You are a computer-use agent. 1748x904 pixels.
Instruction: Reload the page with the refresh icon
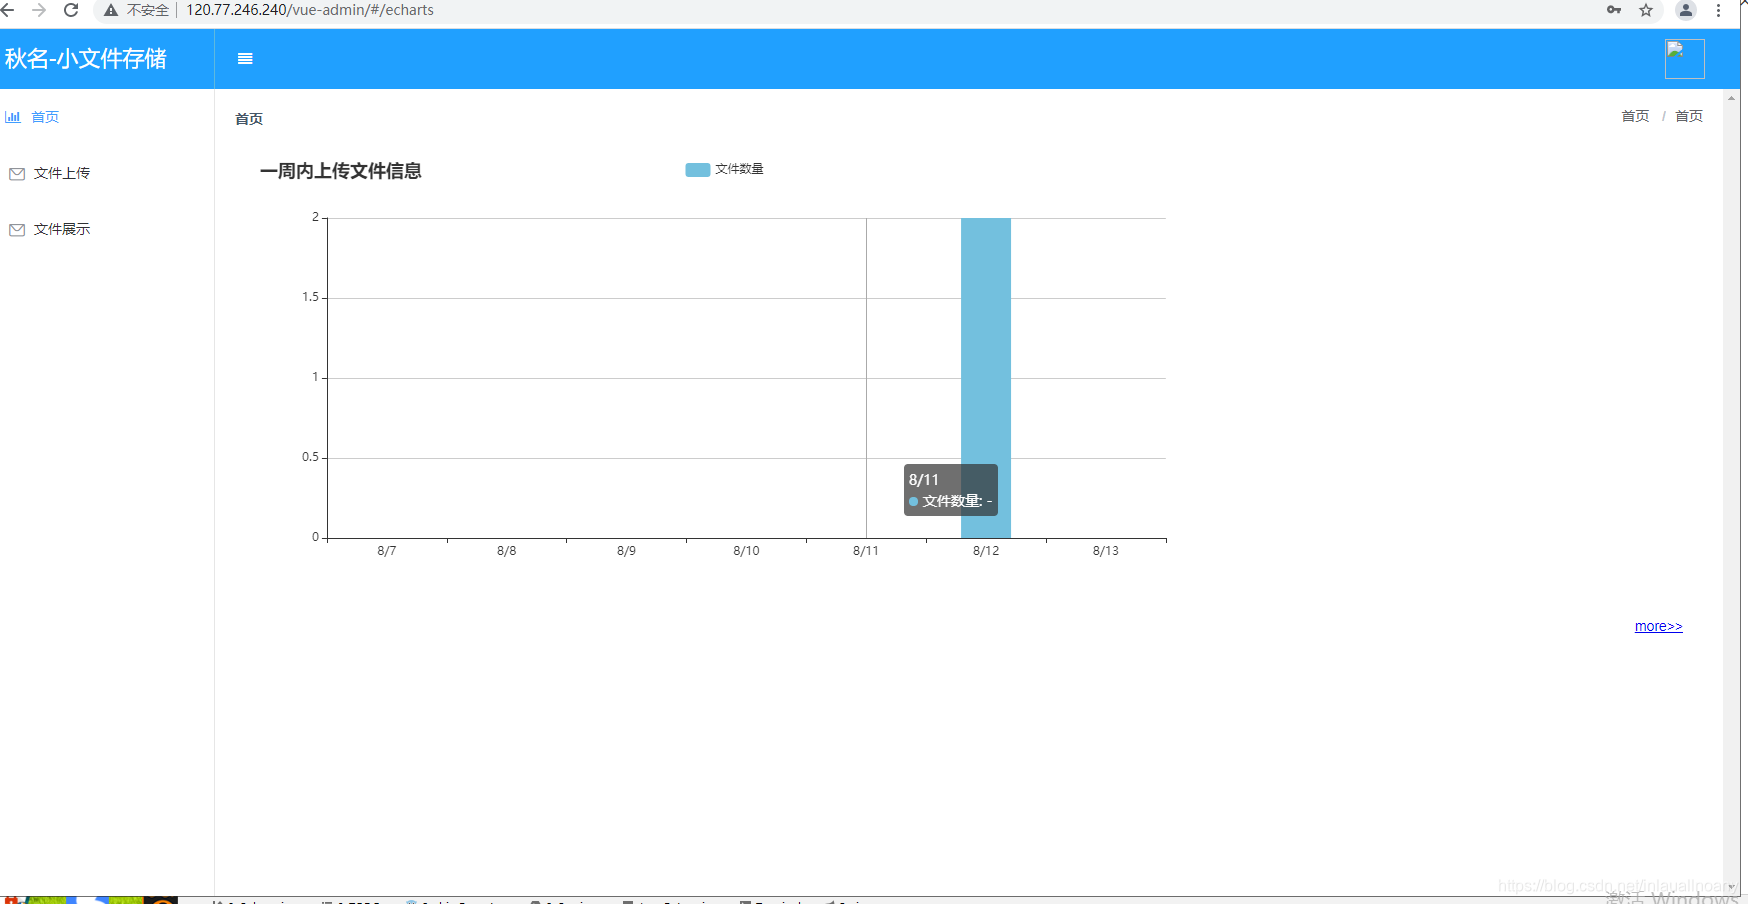pos(71,10)
